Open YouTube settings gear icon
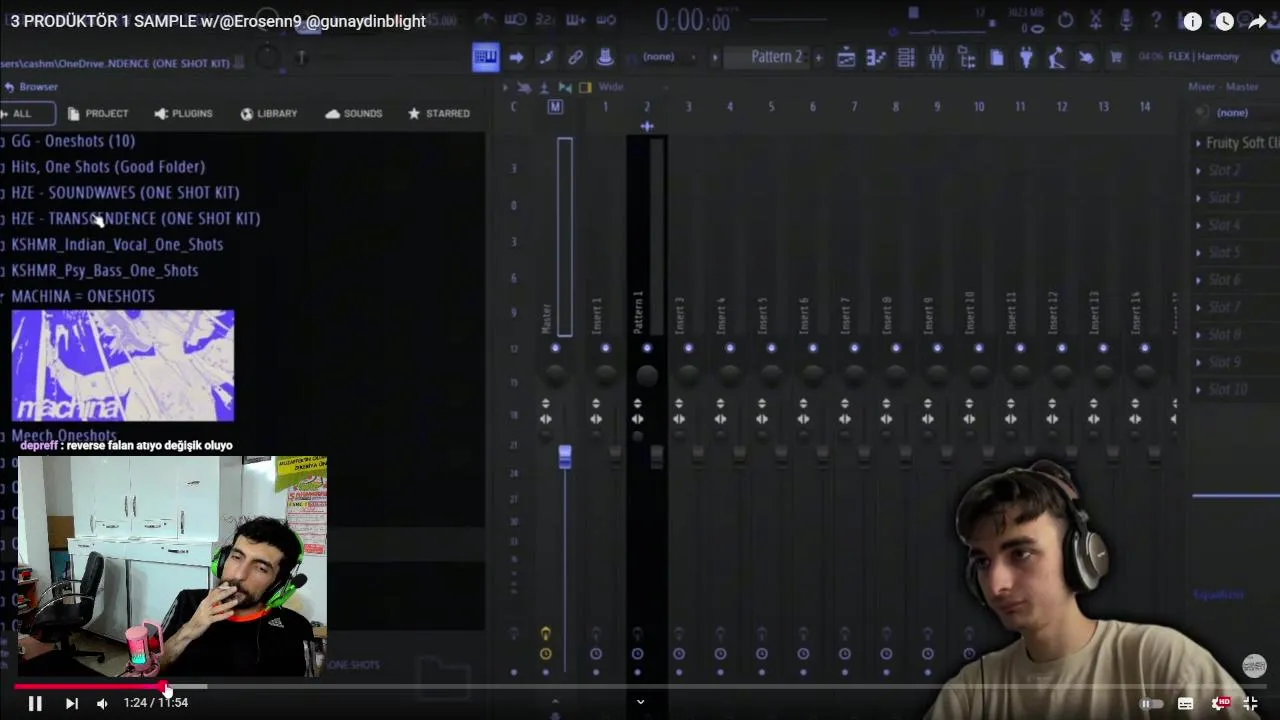Image resolution: width=1280 pixels, height=720 pixels. 1220,703
